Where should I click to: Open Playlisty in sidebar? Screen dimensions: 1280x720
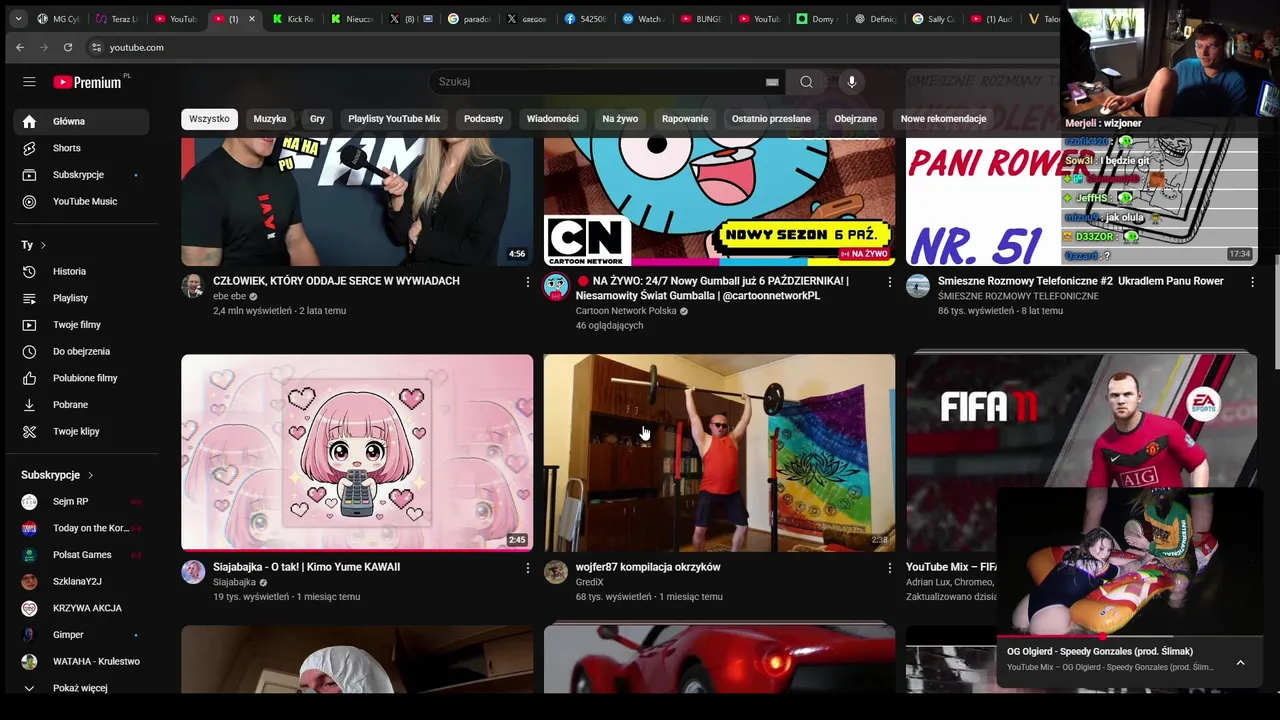point(81,298)
